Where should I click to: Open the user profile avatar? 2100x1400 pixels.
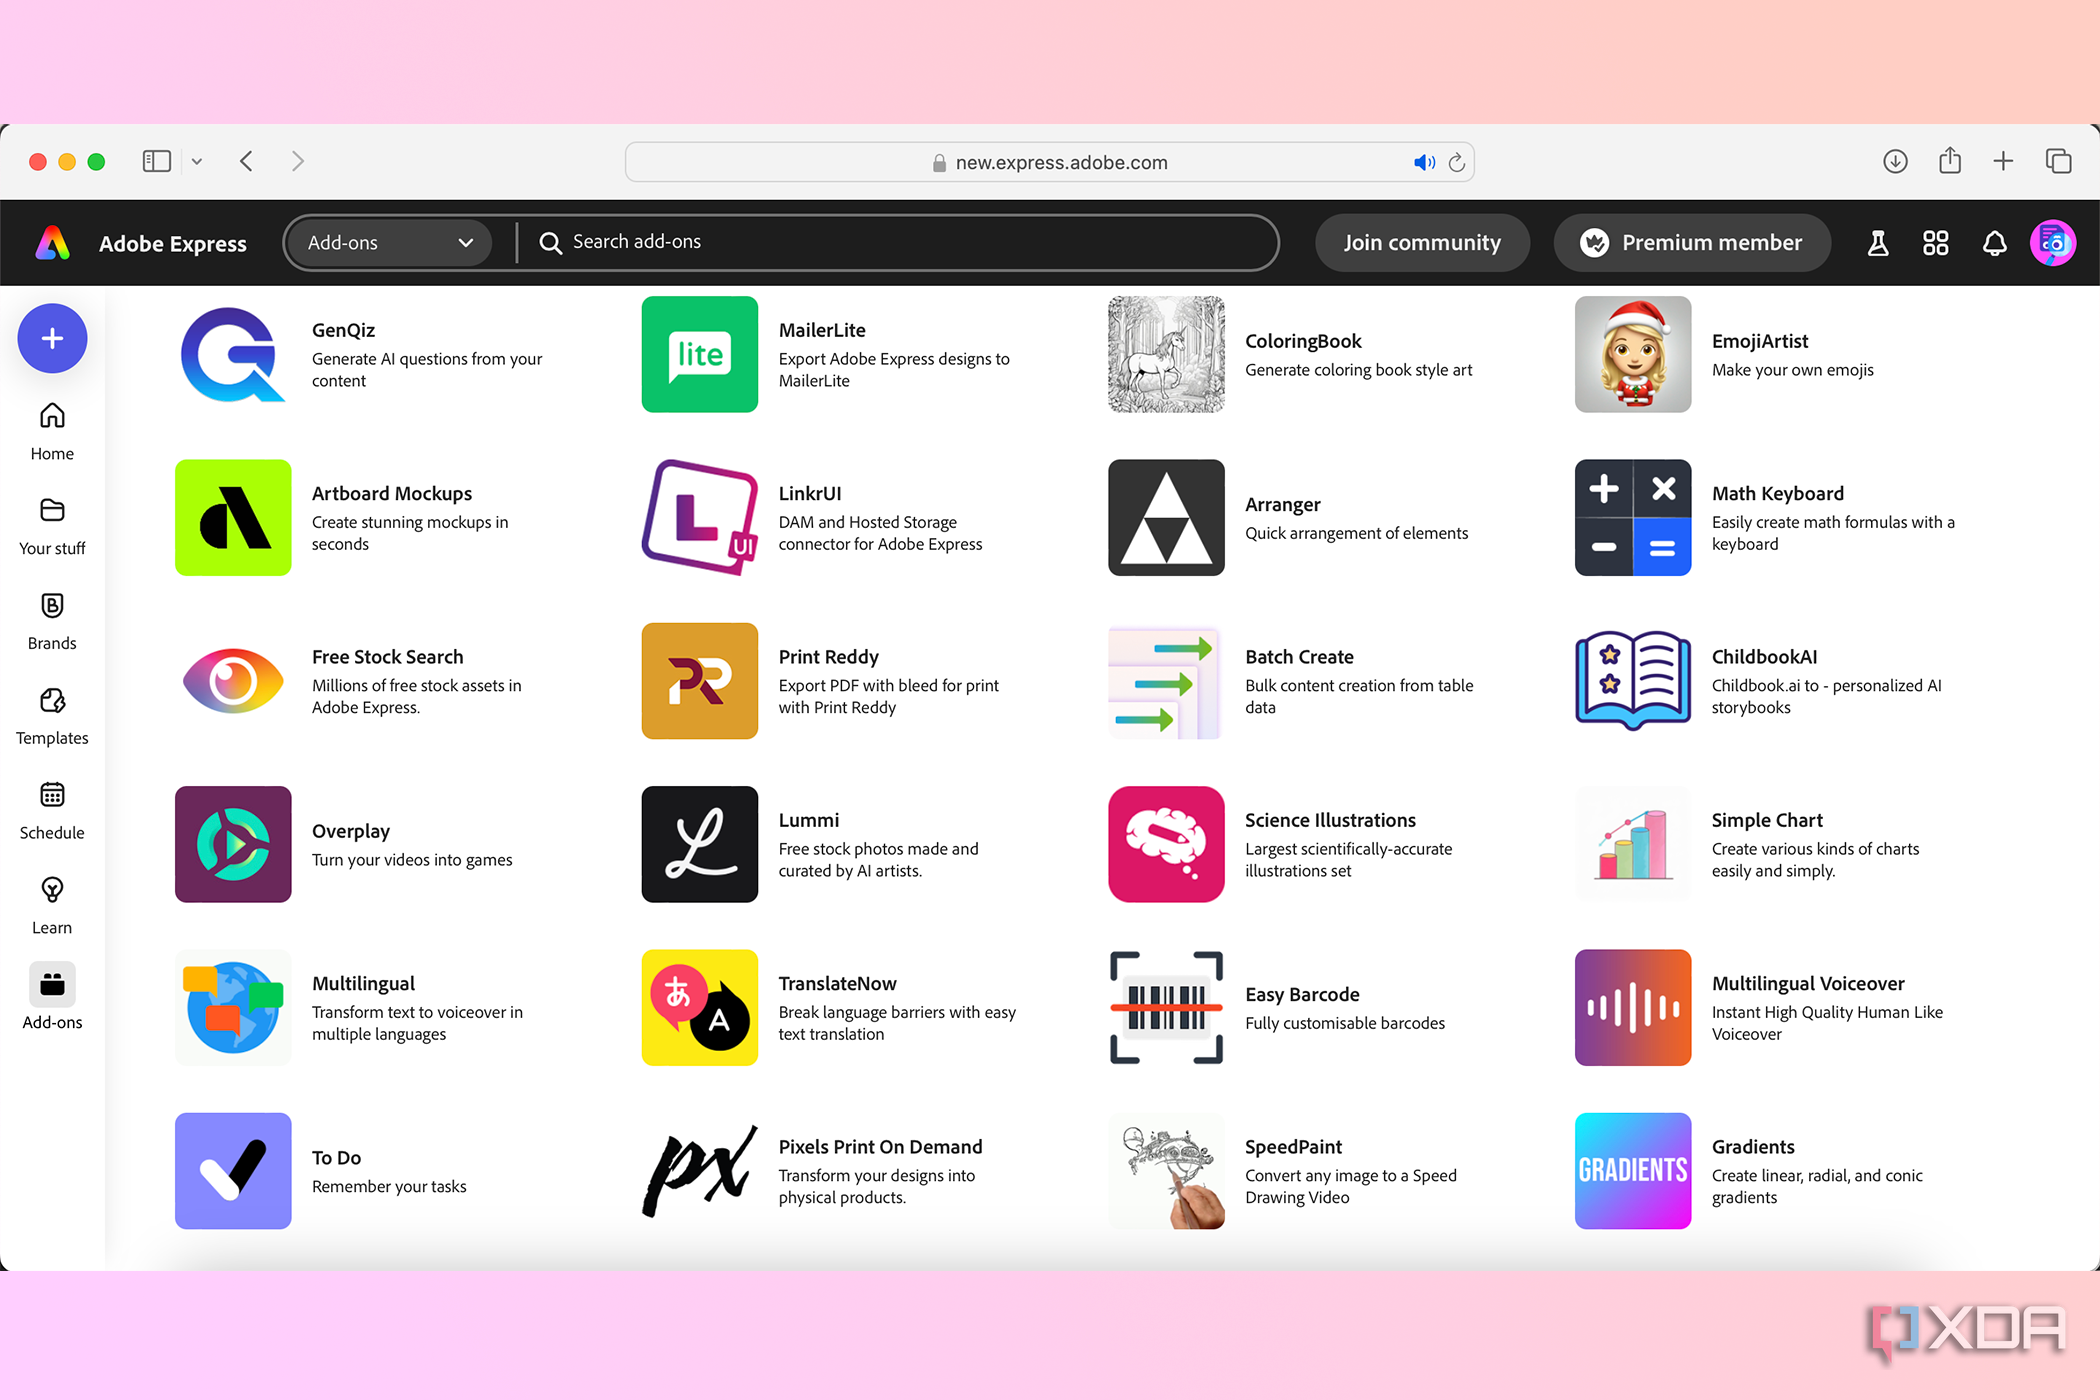click(x=2053, y=243)
